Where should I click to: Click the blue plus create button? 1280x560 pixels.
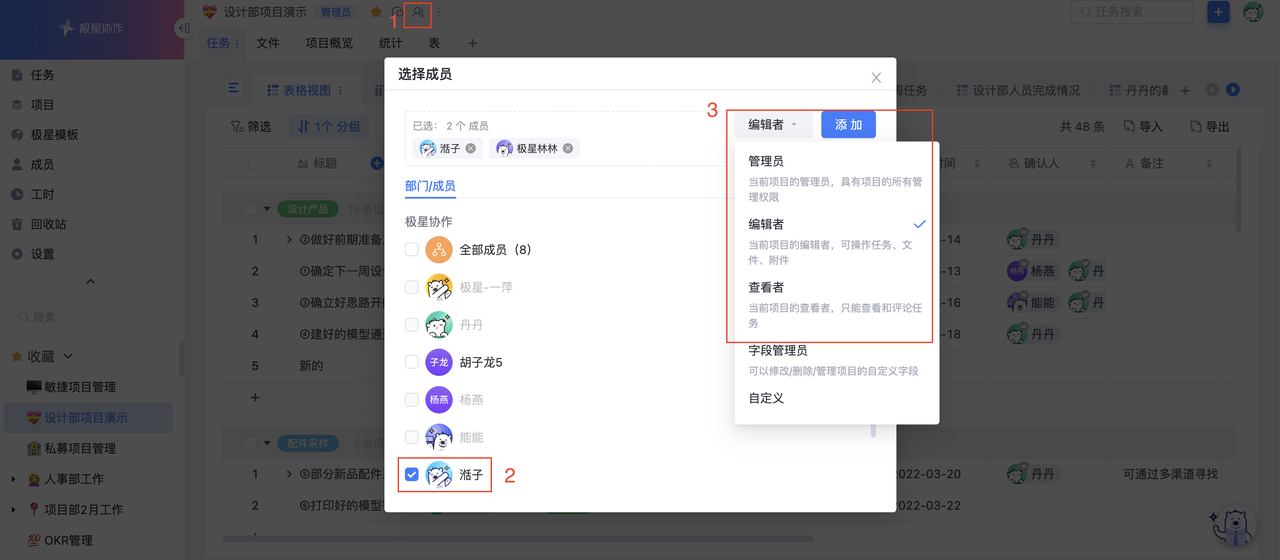click(1218, 12)
